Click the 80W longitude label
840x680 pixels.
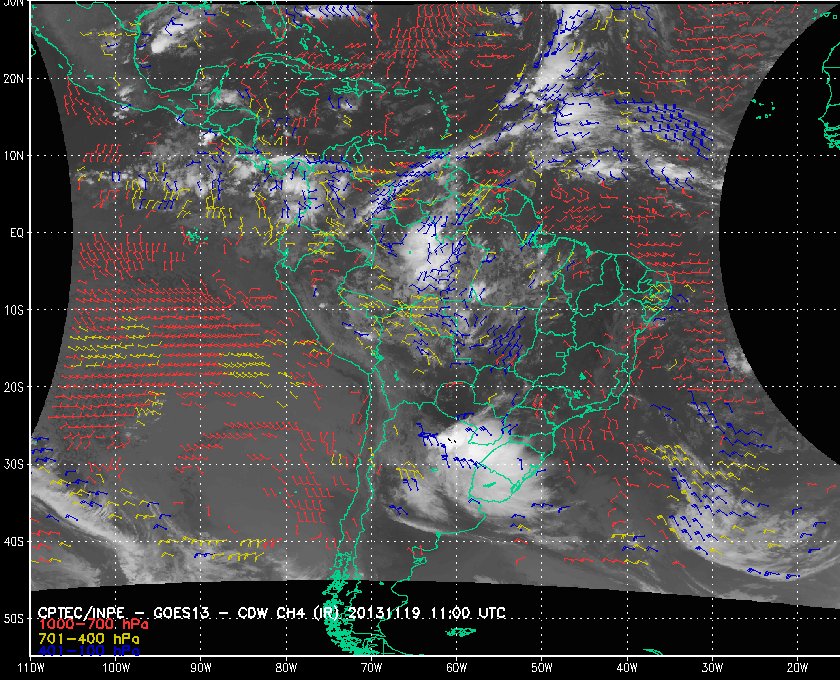pos(286,668)
